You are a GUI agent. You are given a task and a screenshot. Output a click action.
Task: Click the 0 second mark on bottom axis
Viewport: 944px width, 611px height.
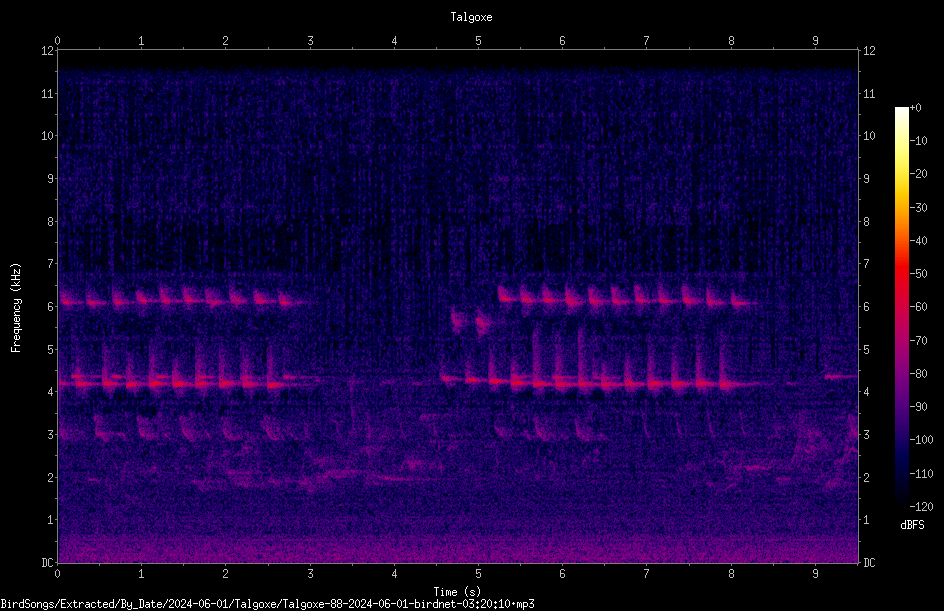[x=57, y=574]
